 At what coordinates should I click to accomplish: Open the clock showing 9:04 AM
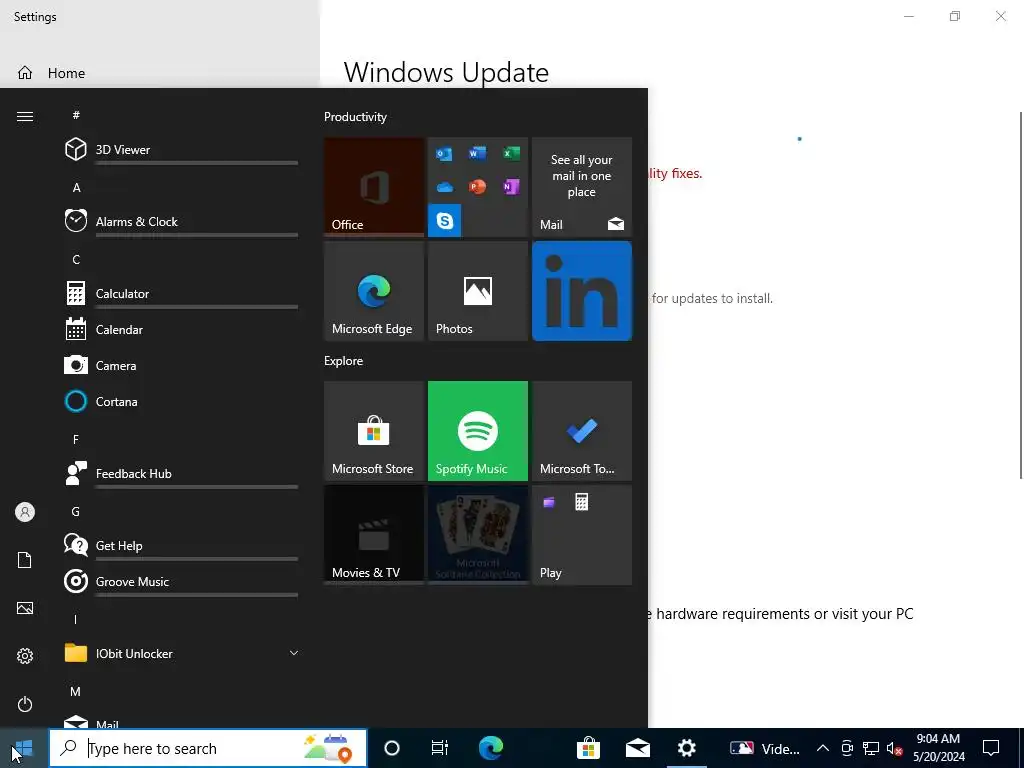(938, 748)
